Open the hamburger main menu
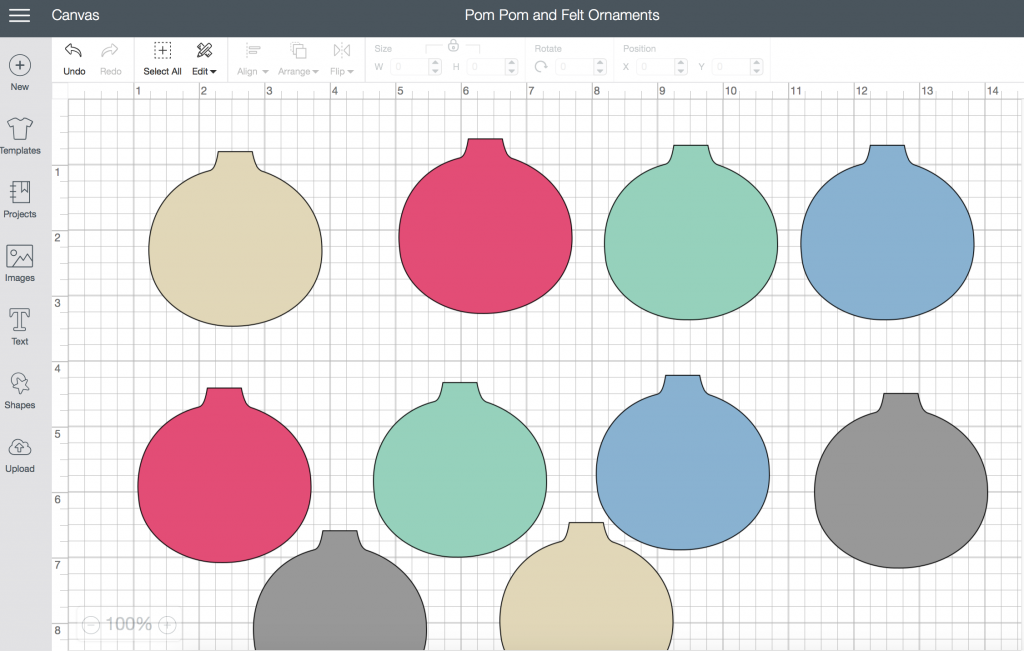Viewport: 1024px width, 651px height. [x=19, y=15]
